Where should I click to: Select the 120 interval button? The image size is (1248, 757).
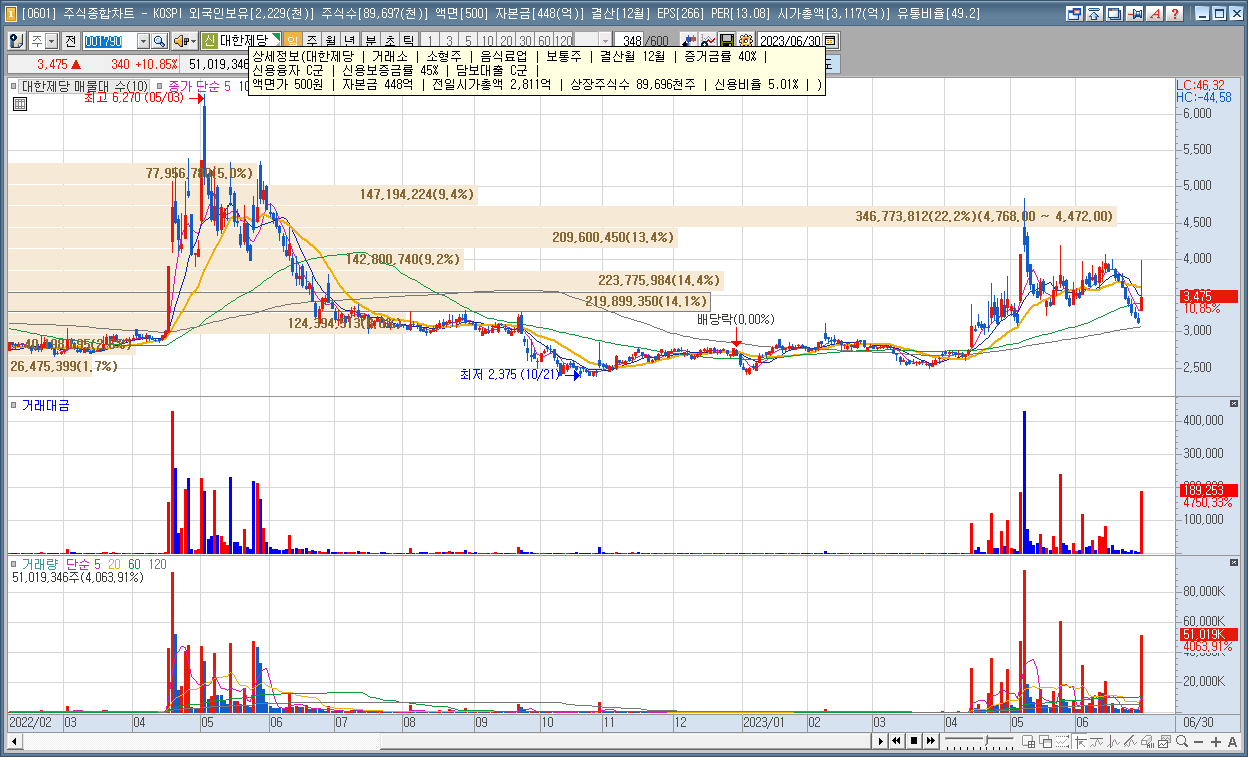click(x=563, y=41)
